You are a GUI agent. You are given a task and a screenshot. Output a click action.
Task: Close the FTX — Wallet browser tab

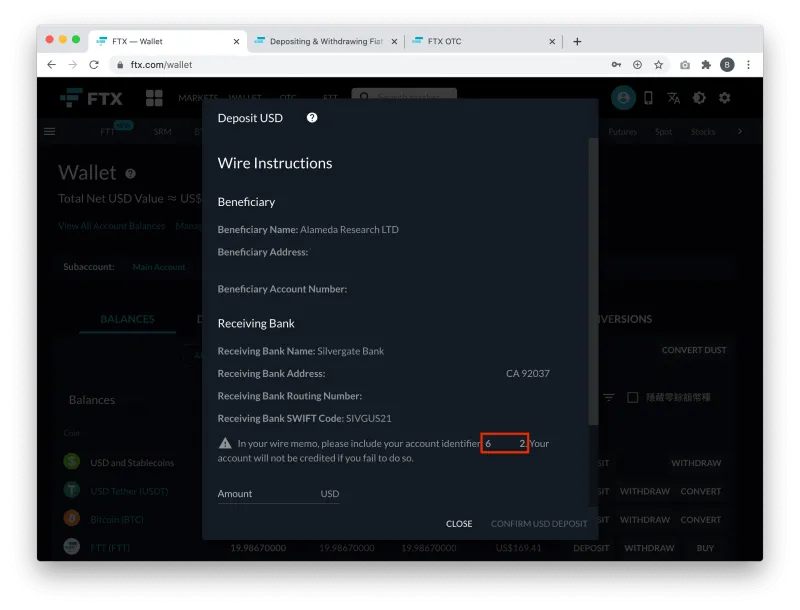pos(236,42)
